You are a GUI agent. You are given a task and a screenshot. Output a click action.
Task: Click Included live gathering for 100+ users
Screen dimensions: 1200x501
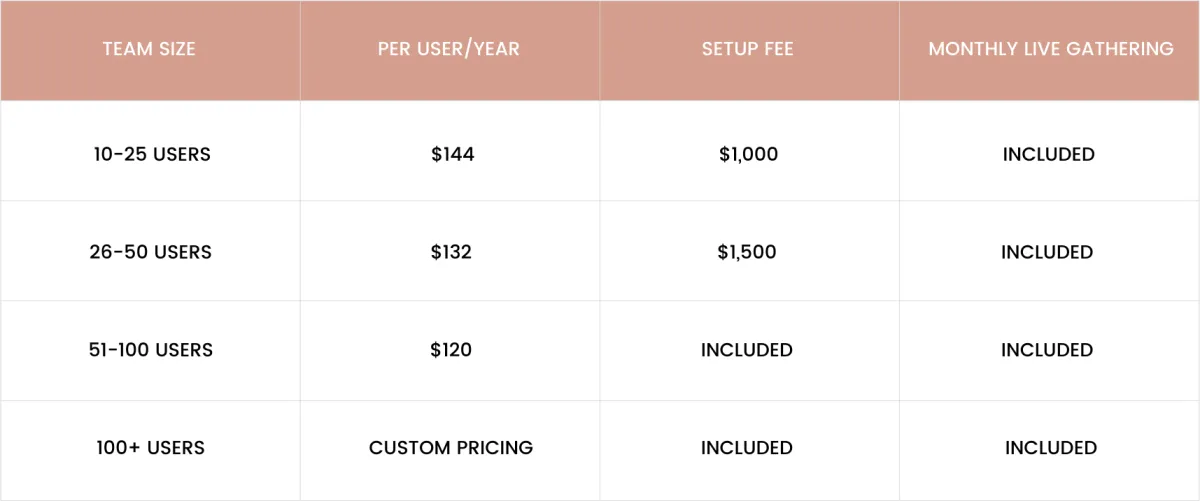[x=1051, y=448]
